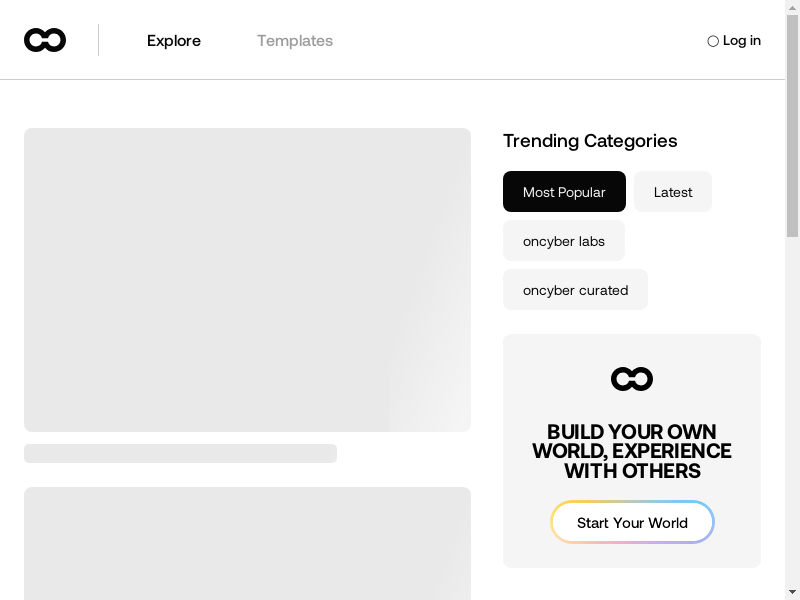800x600 pixels.
Task: Click the Log in link
Action: pyautogui.click(x=741, y=41)
